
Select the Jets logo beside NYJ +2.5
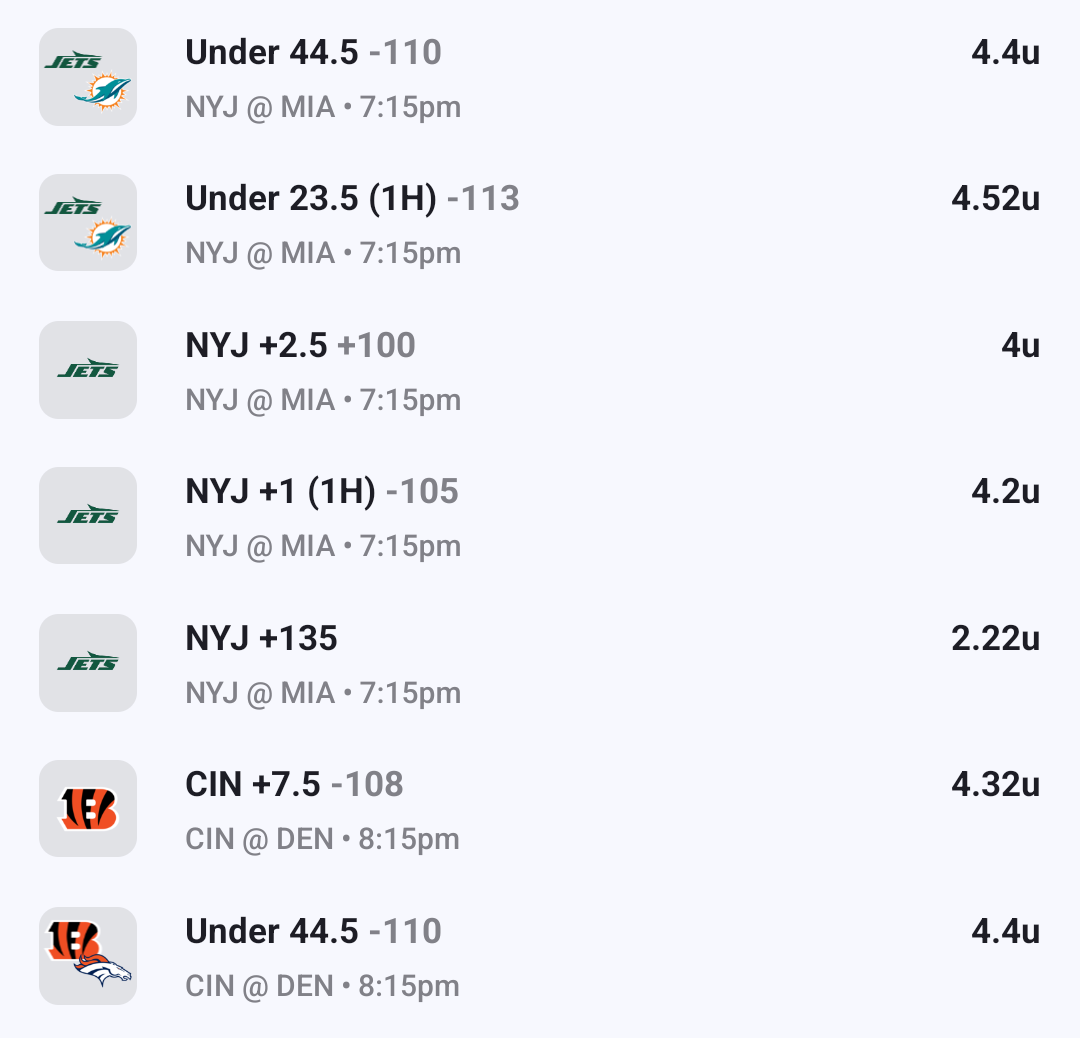(88, 370)
